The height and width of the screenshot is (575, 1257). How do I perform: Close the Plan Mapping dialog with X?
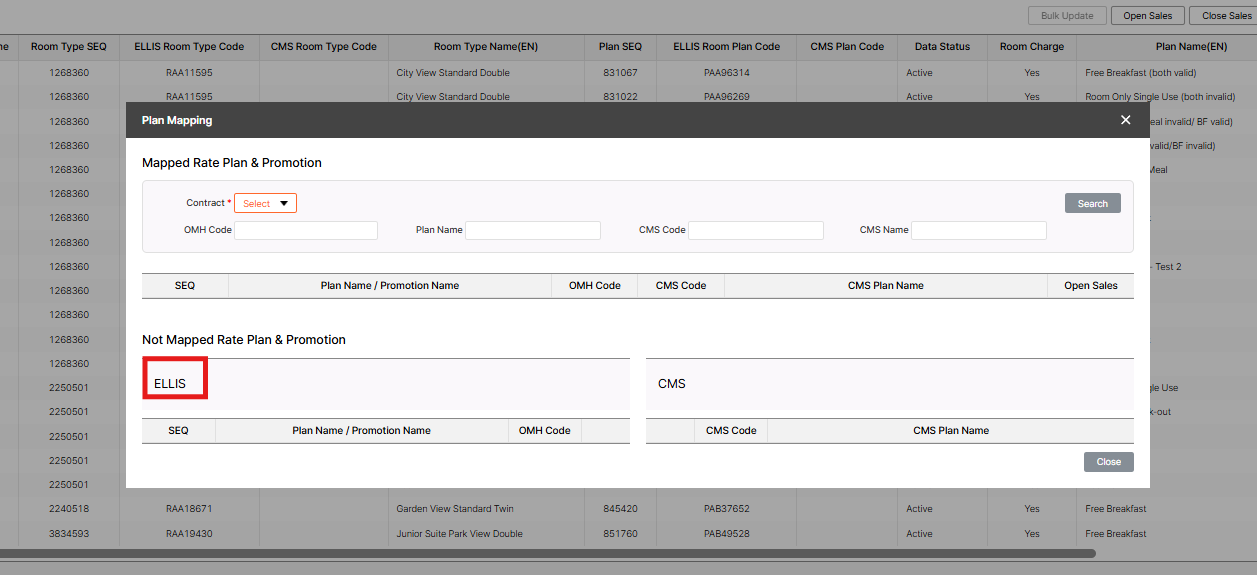point(1125,120)
